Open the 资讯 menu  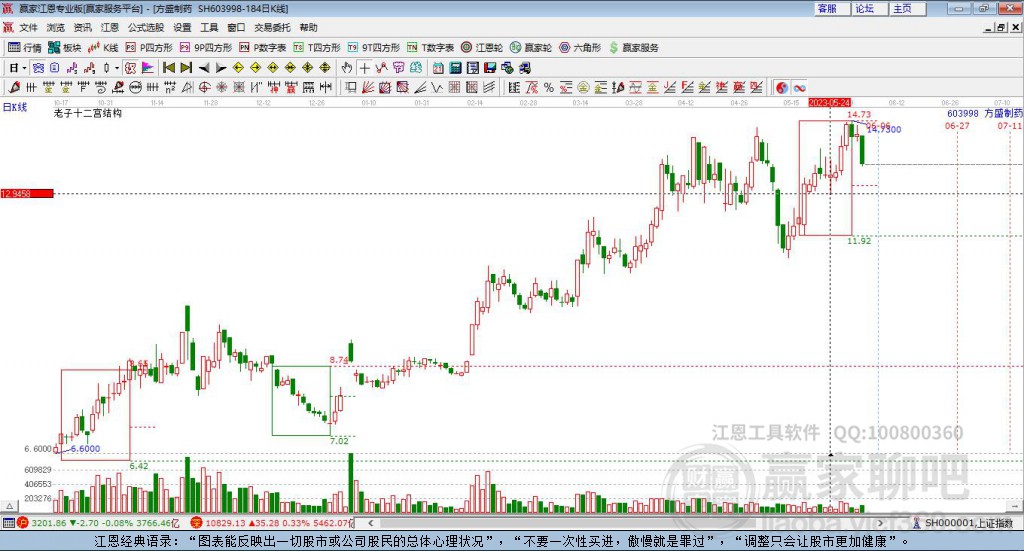[x=82, y=27]
